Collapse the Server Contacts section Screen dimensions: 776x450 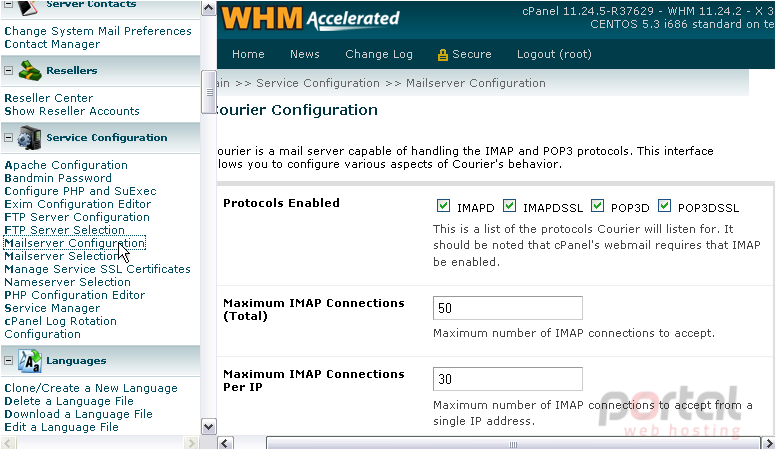click(x=8, y=4)
